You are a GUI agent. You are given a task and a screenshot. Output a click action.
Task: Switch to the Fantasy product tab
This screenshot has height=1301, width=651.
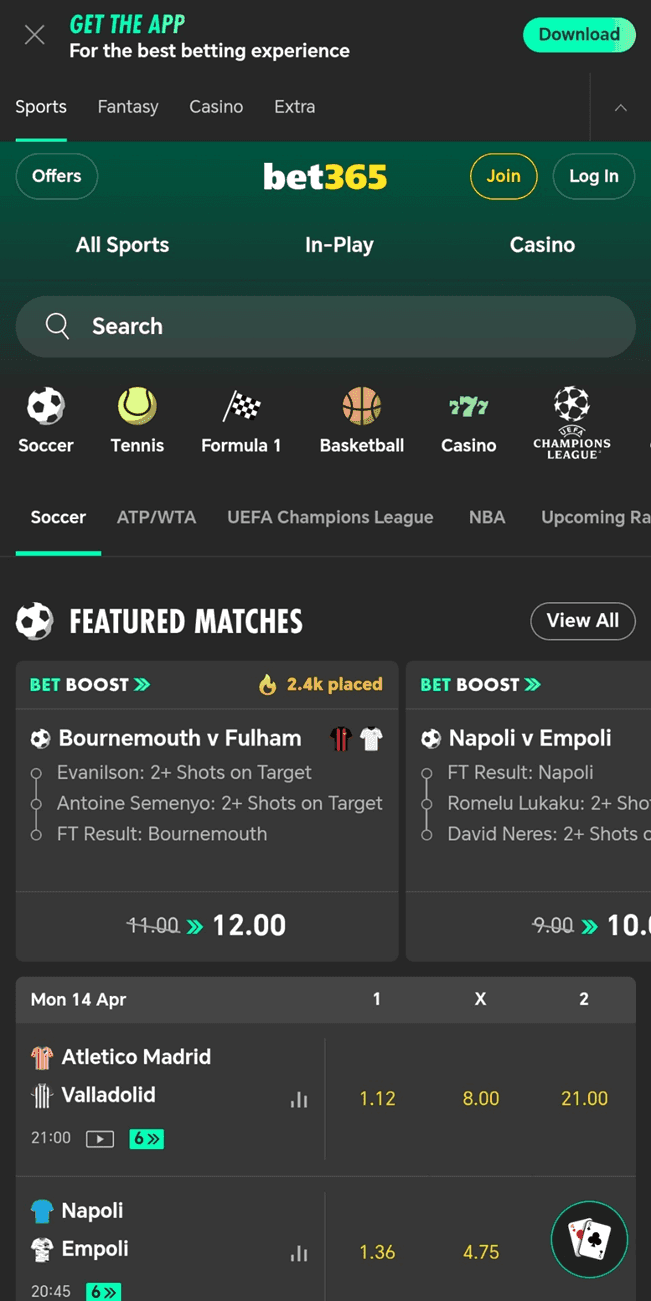pyautogui.click(x=128, y=107)
